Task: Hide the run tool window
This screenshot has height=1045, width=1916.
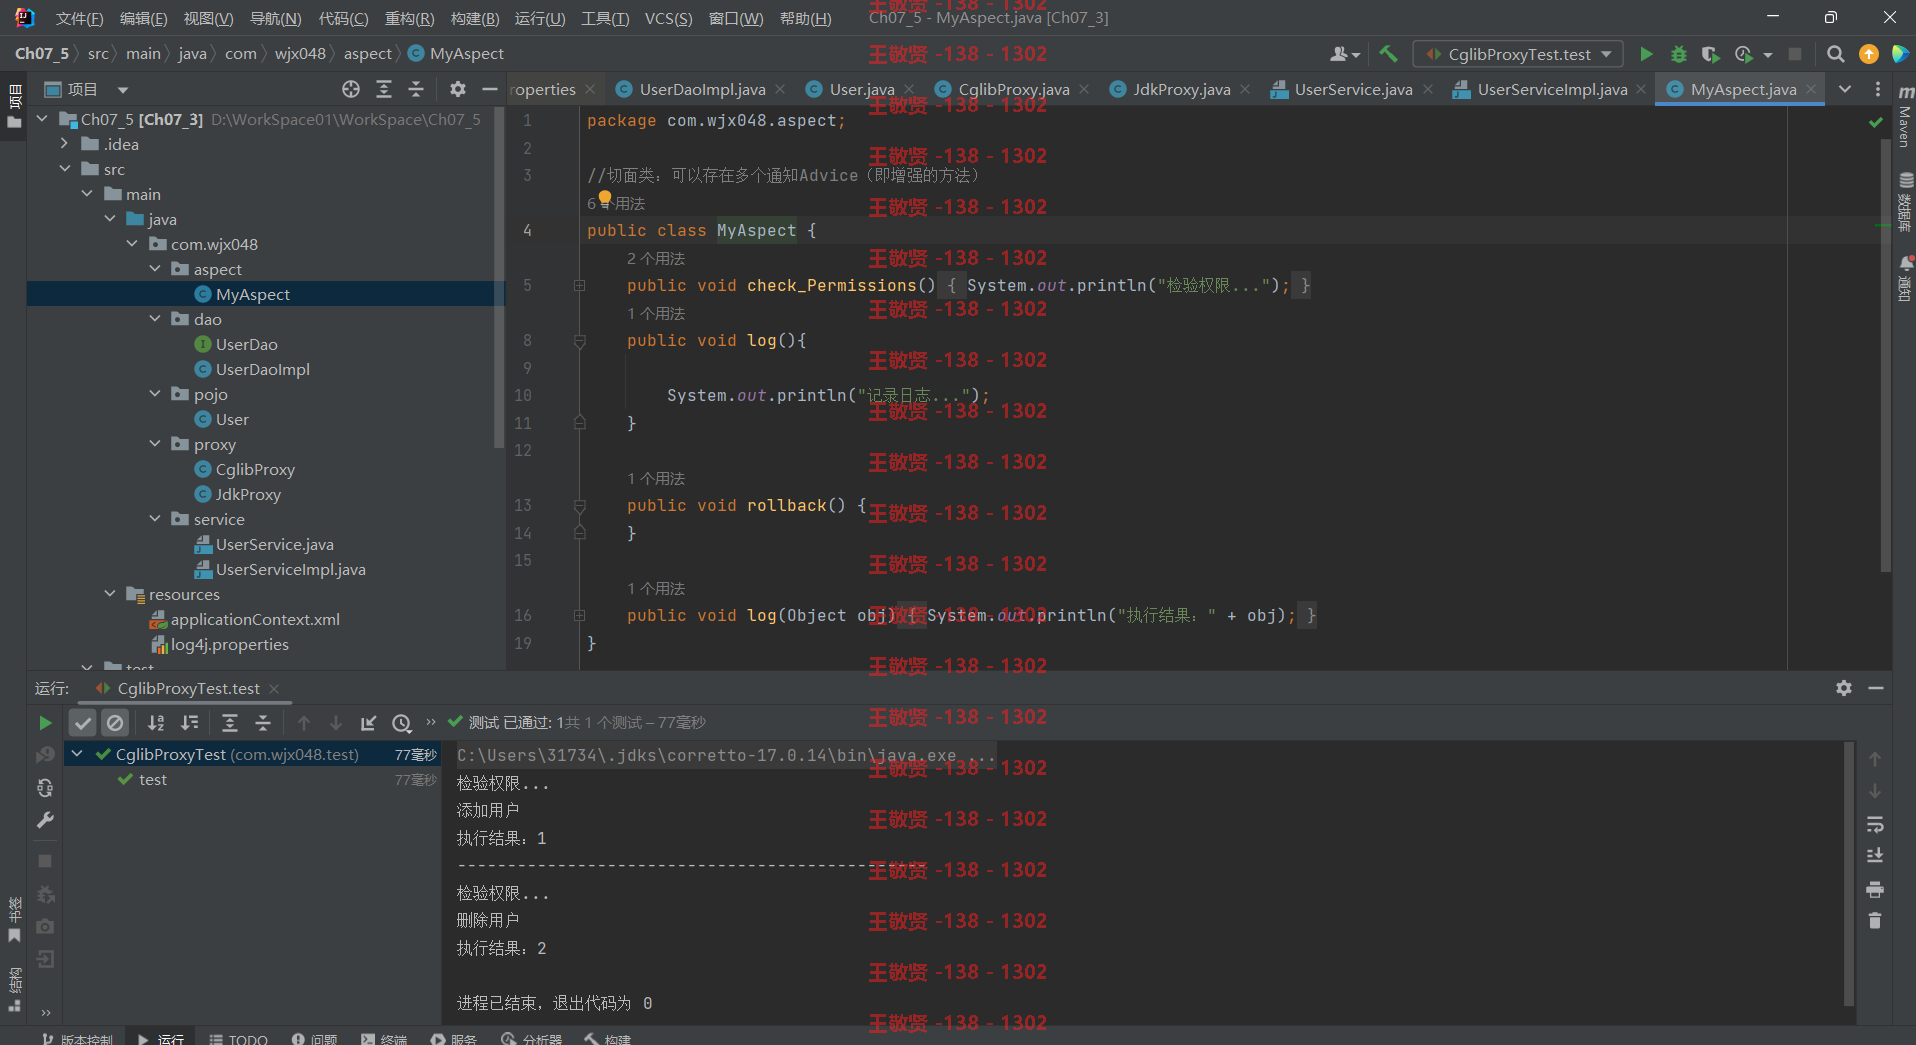Action: 1876,688
